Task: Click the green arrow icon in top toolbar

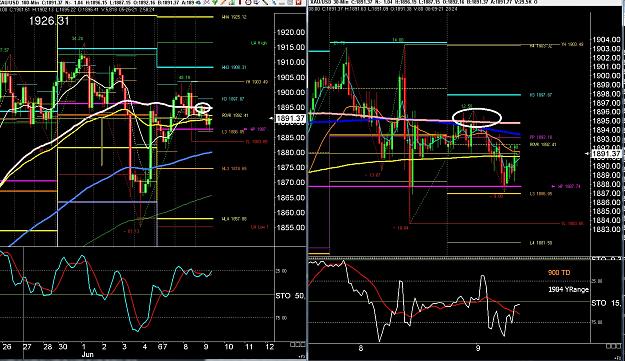Action: coord(215,2)
